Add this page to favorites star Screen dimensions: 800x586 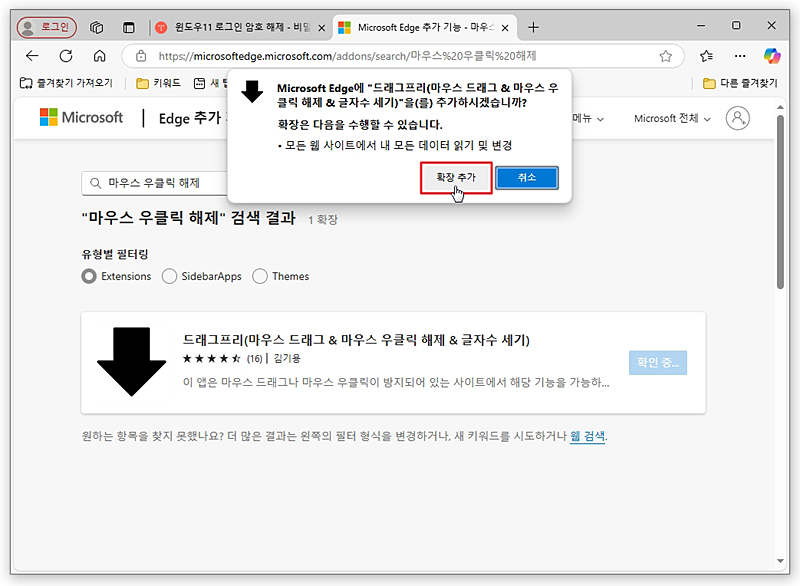click(665, 56)
